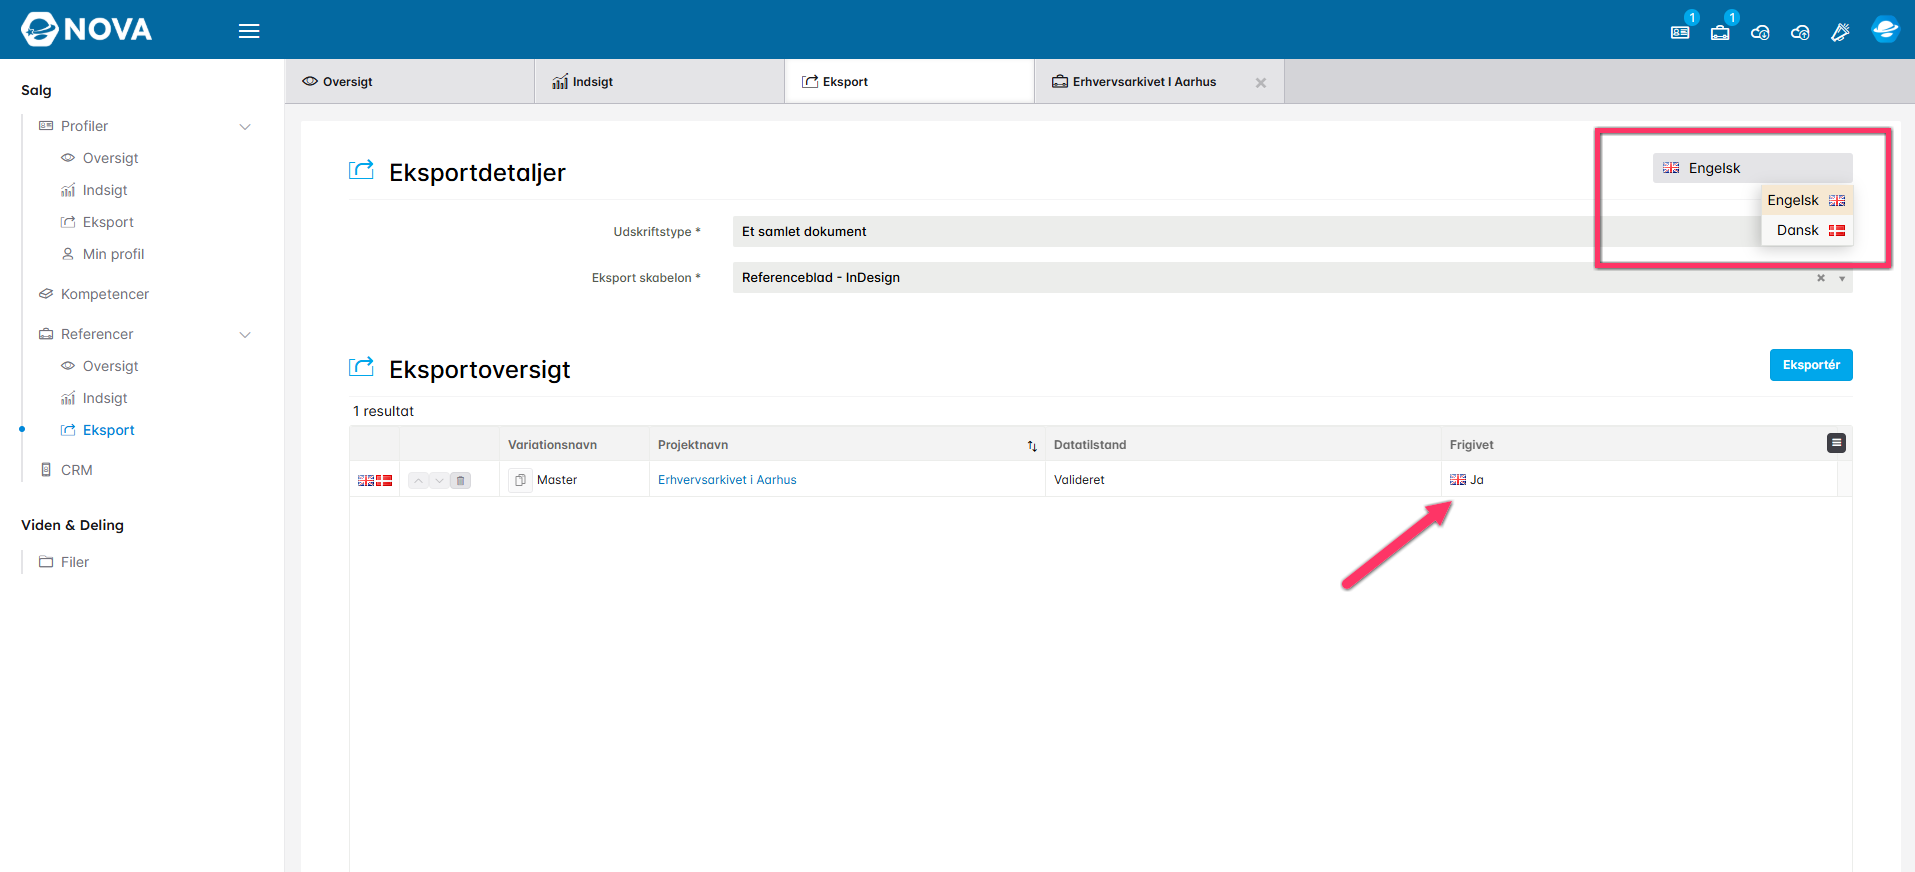Collapse the Referencer section
This screenshot has height=872, width=1915.
click(x=245, y=334)
